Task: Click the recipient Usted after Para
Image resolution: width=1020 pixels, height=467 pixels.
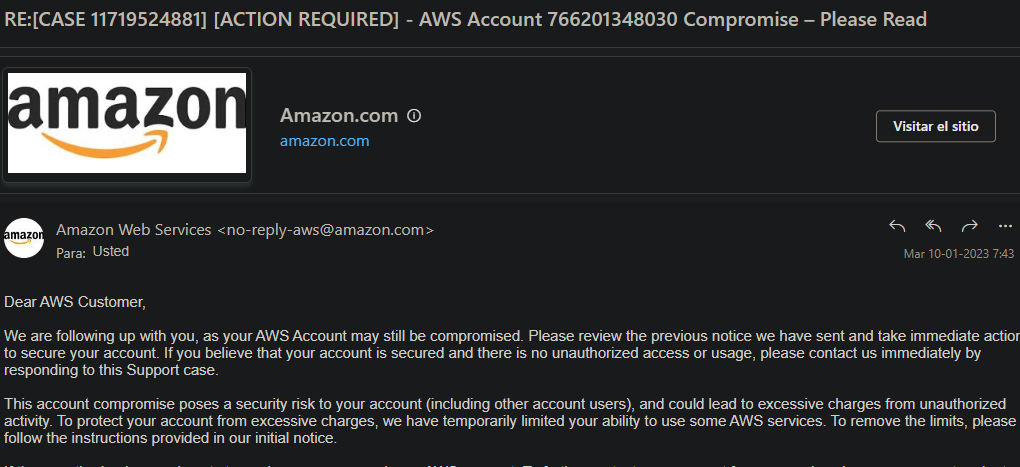Action: point(111,251)
